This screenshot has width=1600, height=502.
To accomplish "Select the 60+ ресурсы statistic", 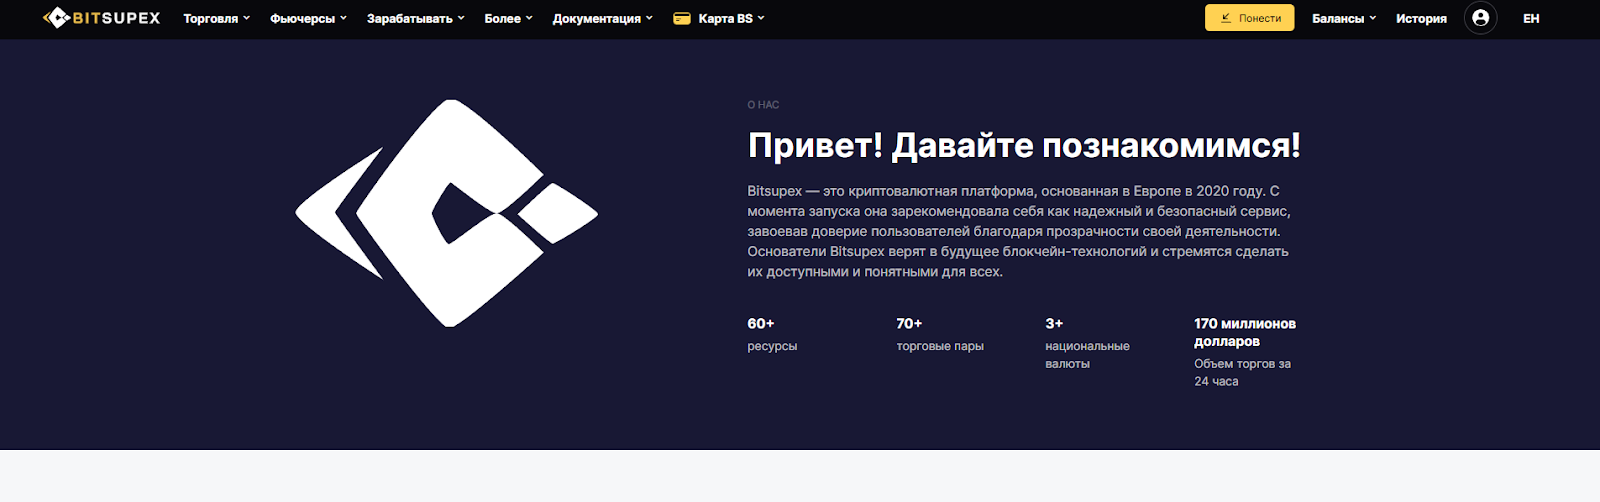I will (772, 334).
